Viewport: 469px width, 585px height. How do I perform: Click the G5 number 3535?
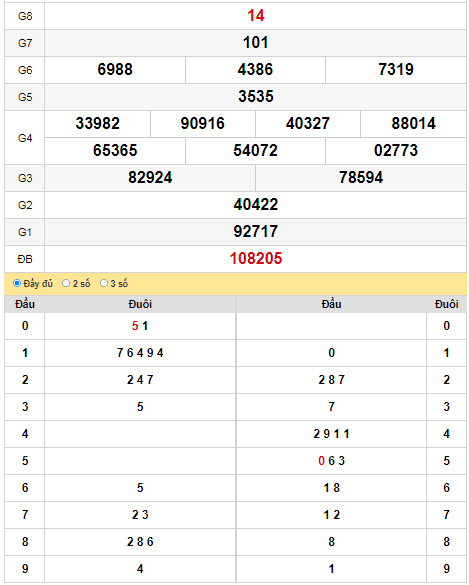(256, 96)
